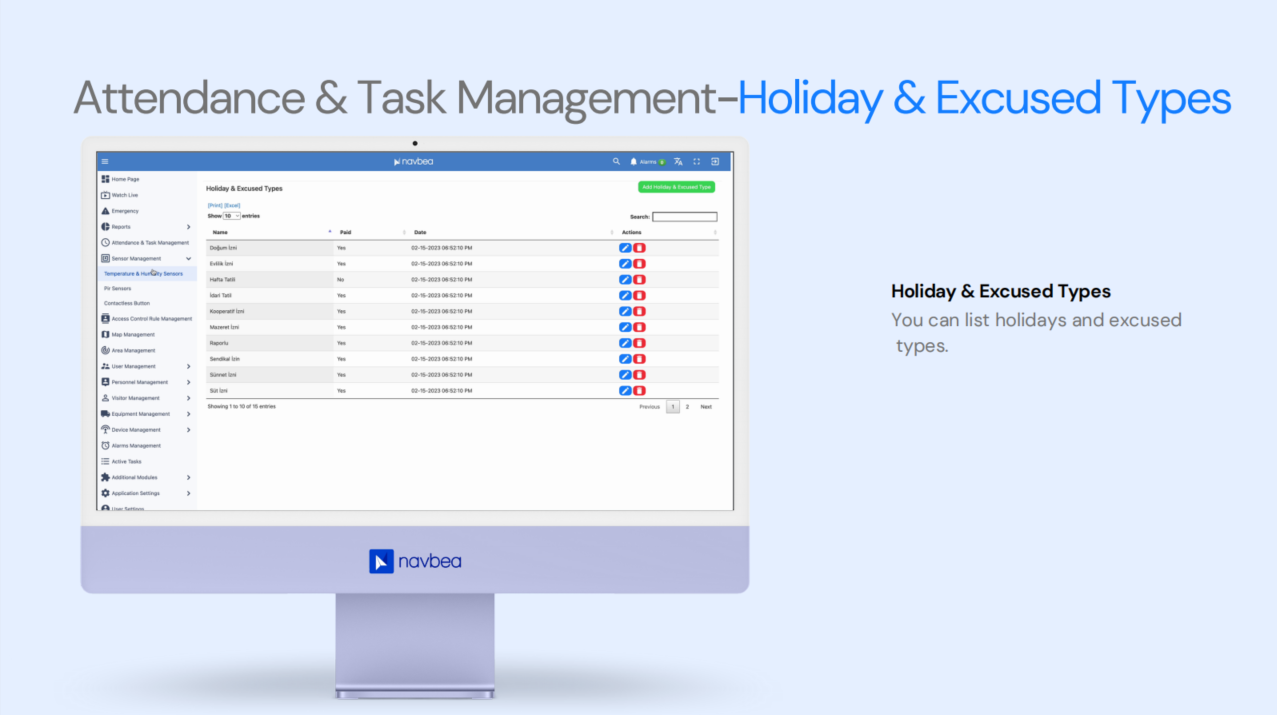Expand the Reports sidebar menu
This screenshot has height=715, width=1277.
tap(188, 227)
